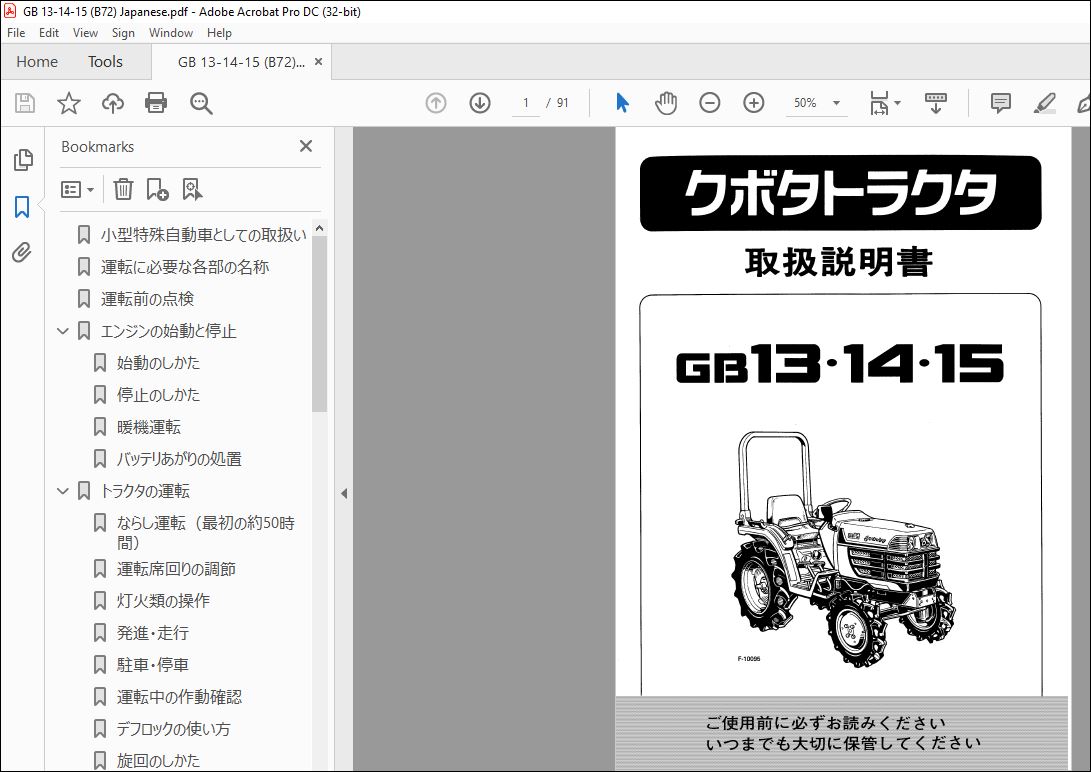Viewport: 1091px width, 772px height.
Task: Open bookmark 運転に必要な各部の名称
Action: (184, 267)
